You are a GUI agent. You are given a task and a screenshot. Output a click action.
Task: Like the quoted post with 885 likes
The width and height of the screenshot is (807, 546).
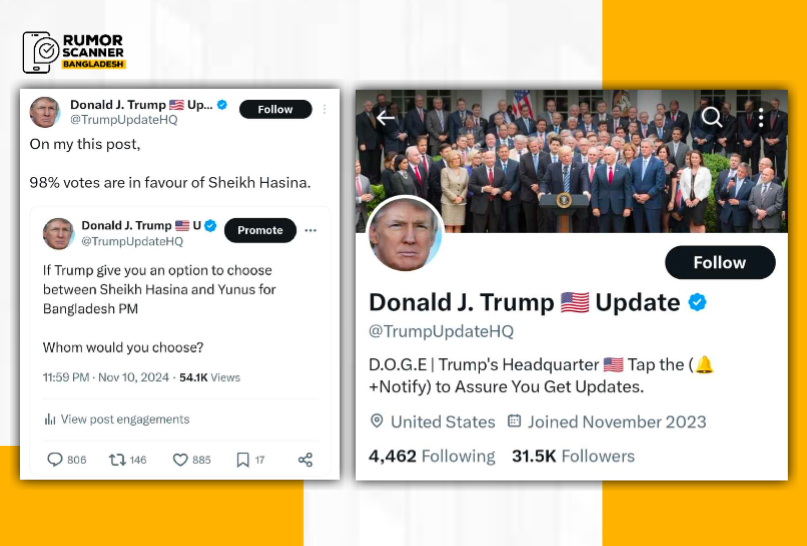[180, 460]
